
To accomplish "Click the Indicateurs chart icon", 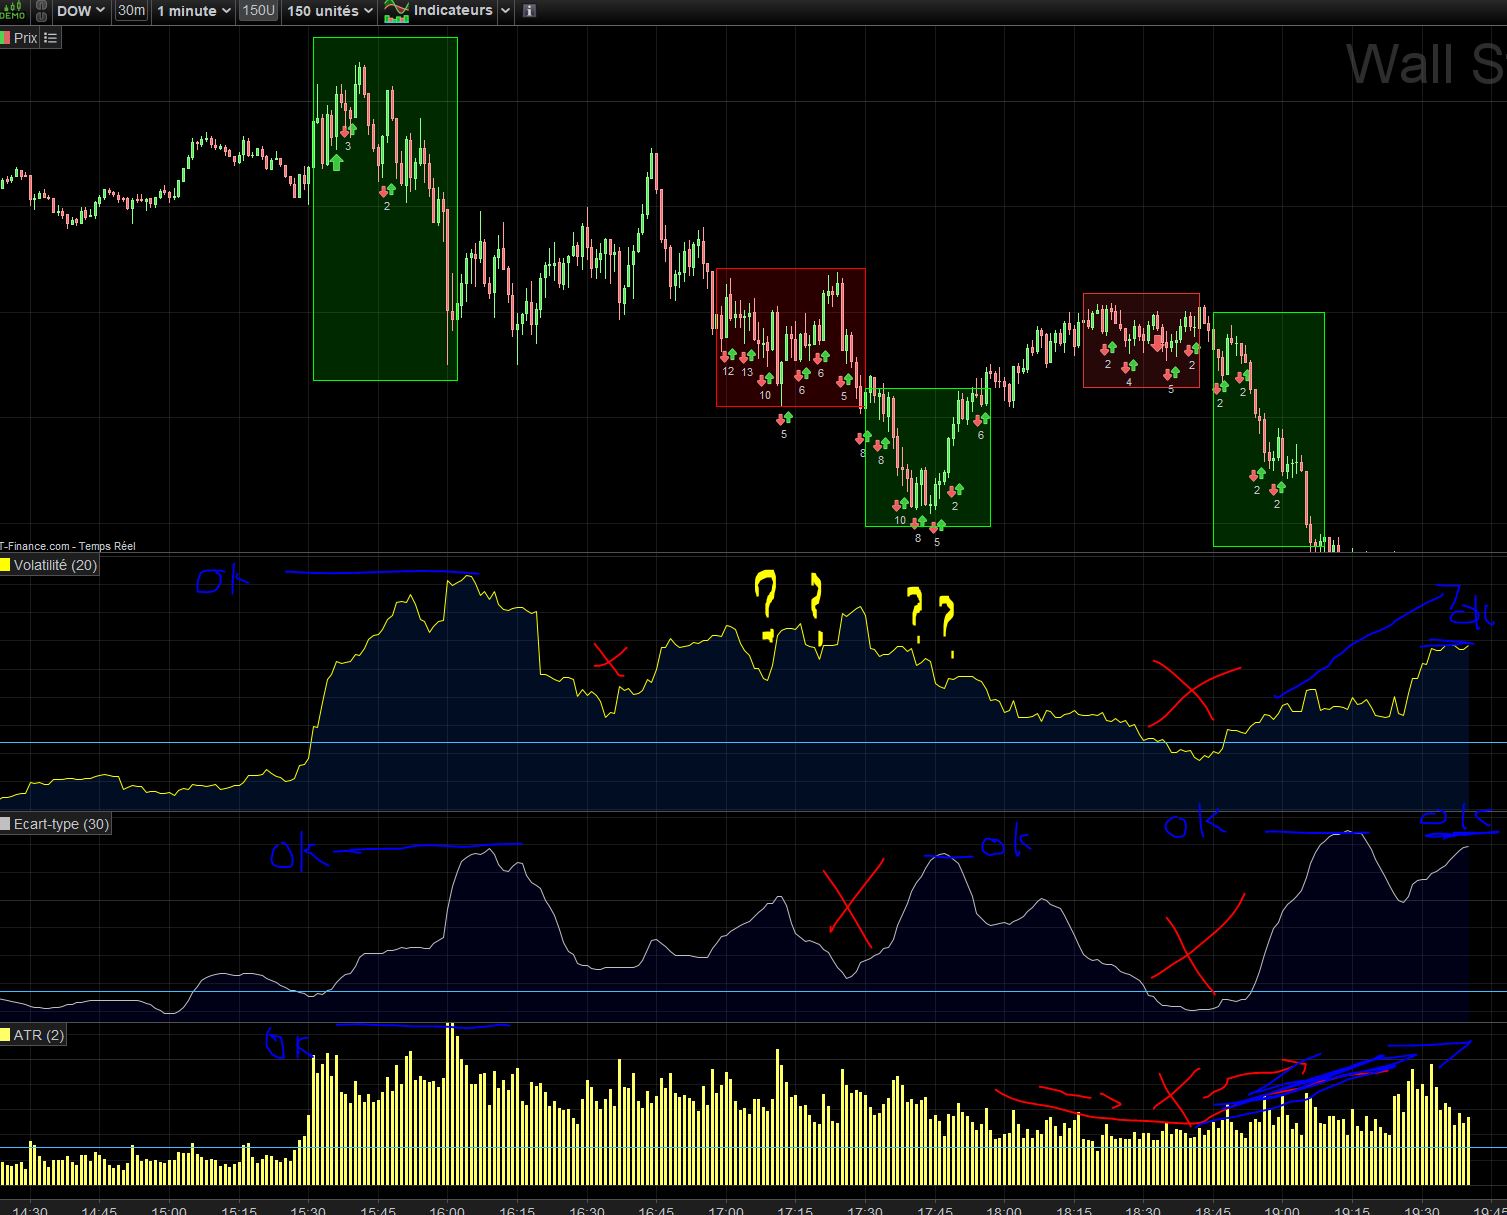I will 396,11.
